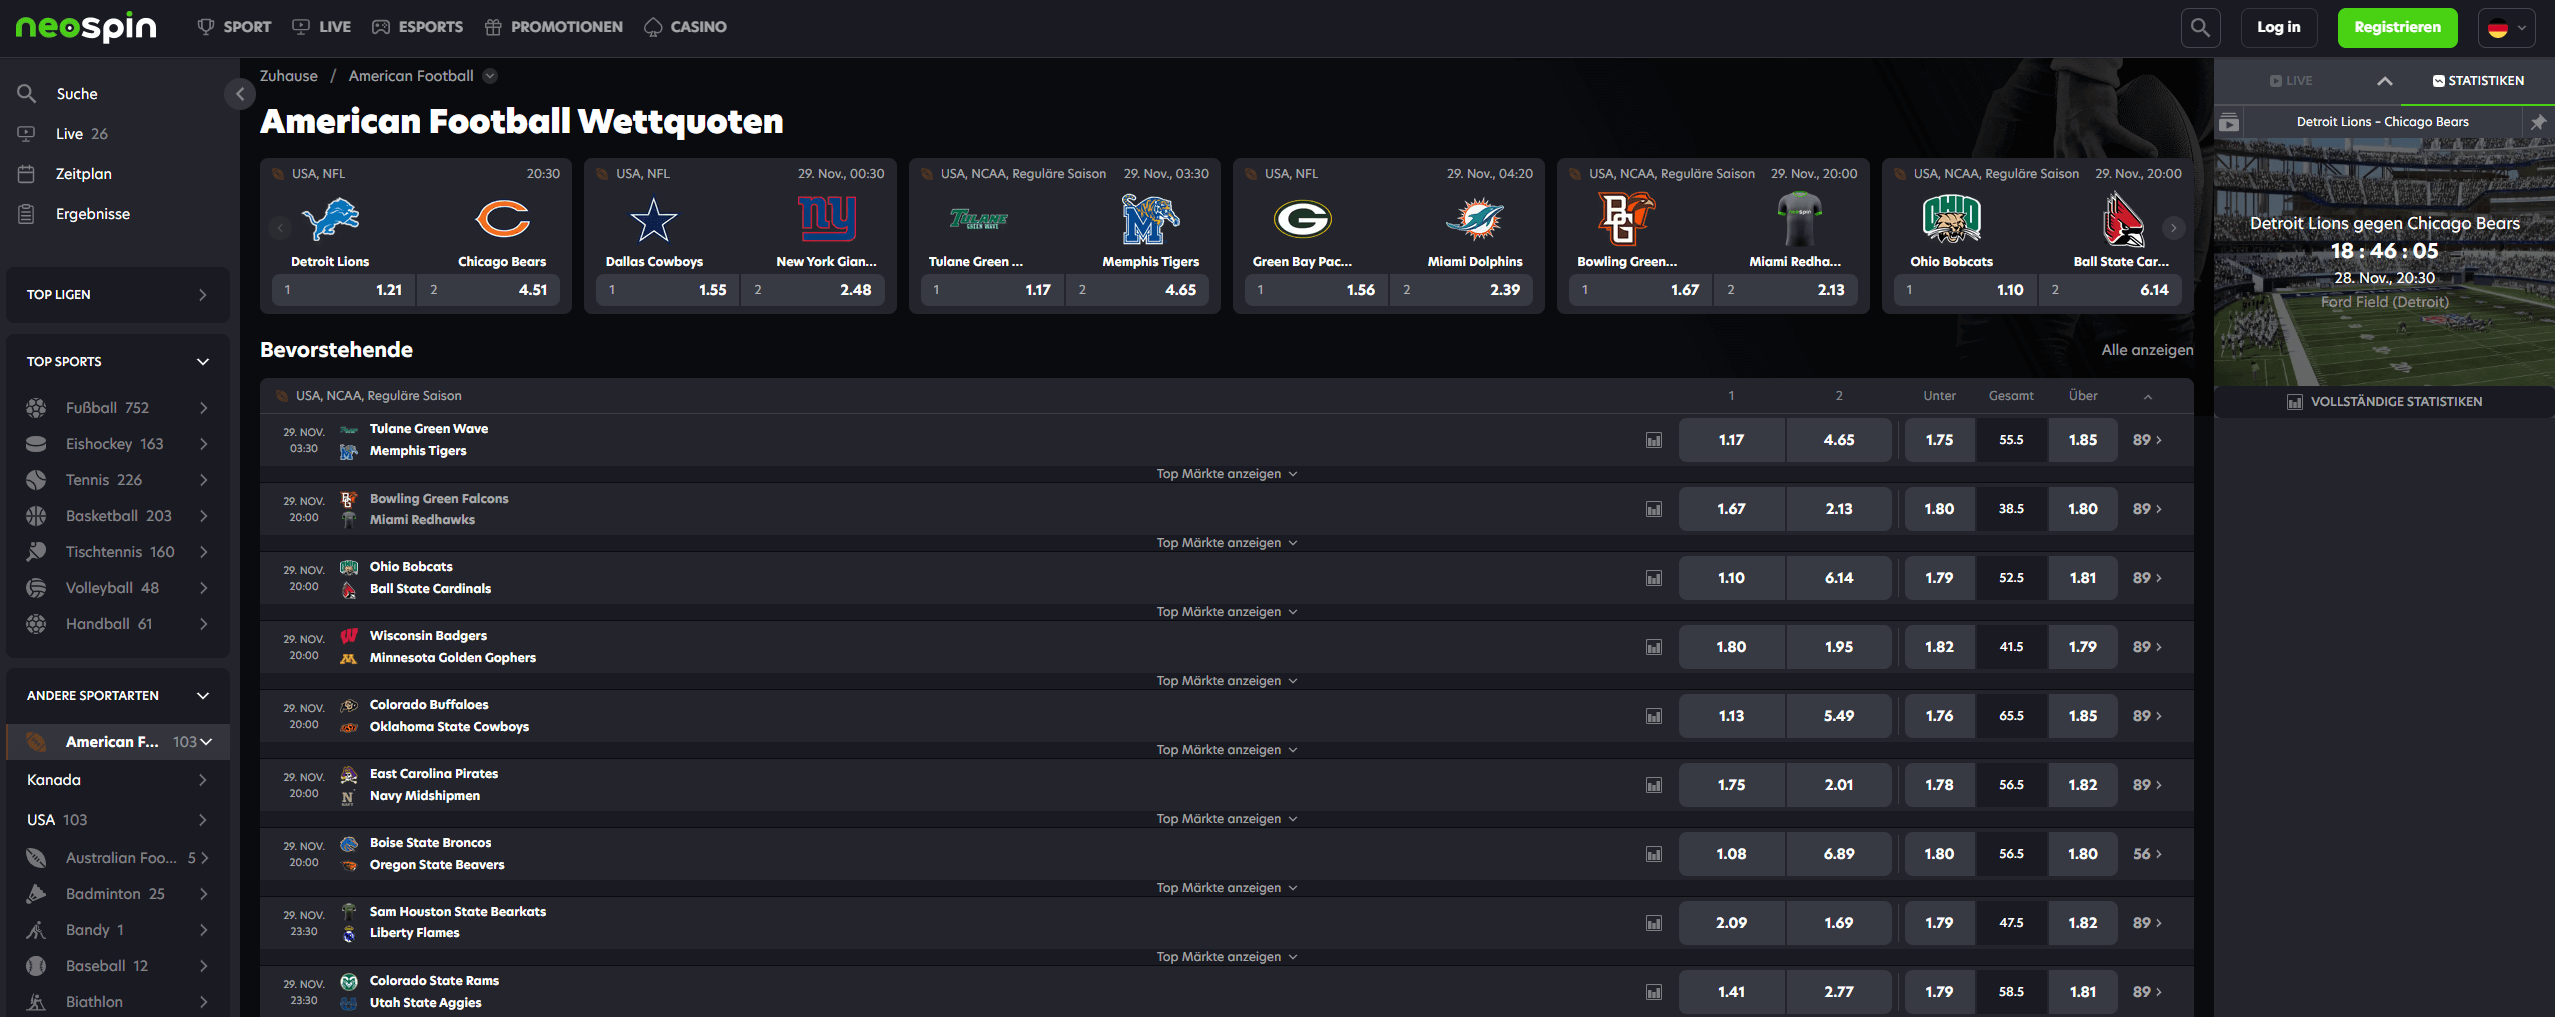Select odds 2.09 for Sam Houston State Bearkats
Viewport: 2555px width, 1017px height.
click(x=1731, y=923)
